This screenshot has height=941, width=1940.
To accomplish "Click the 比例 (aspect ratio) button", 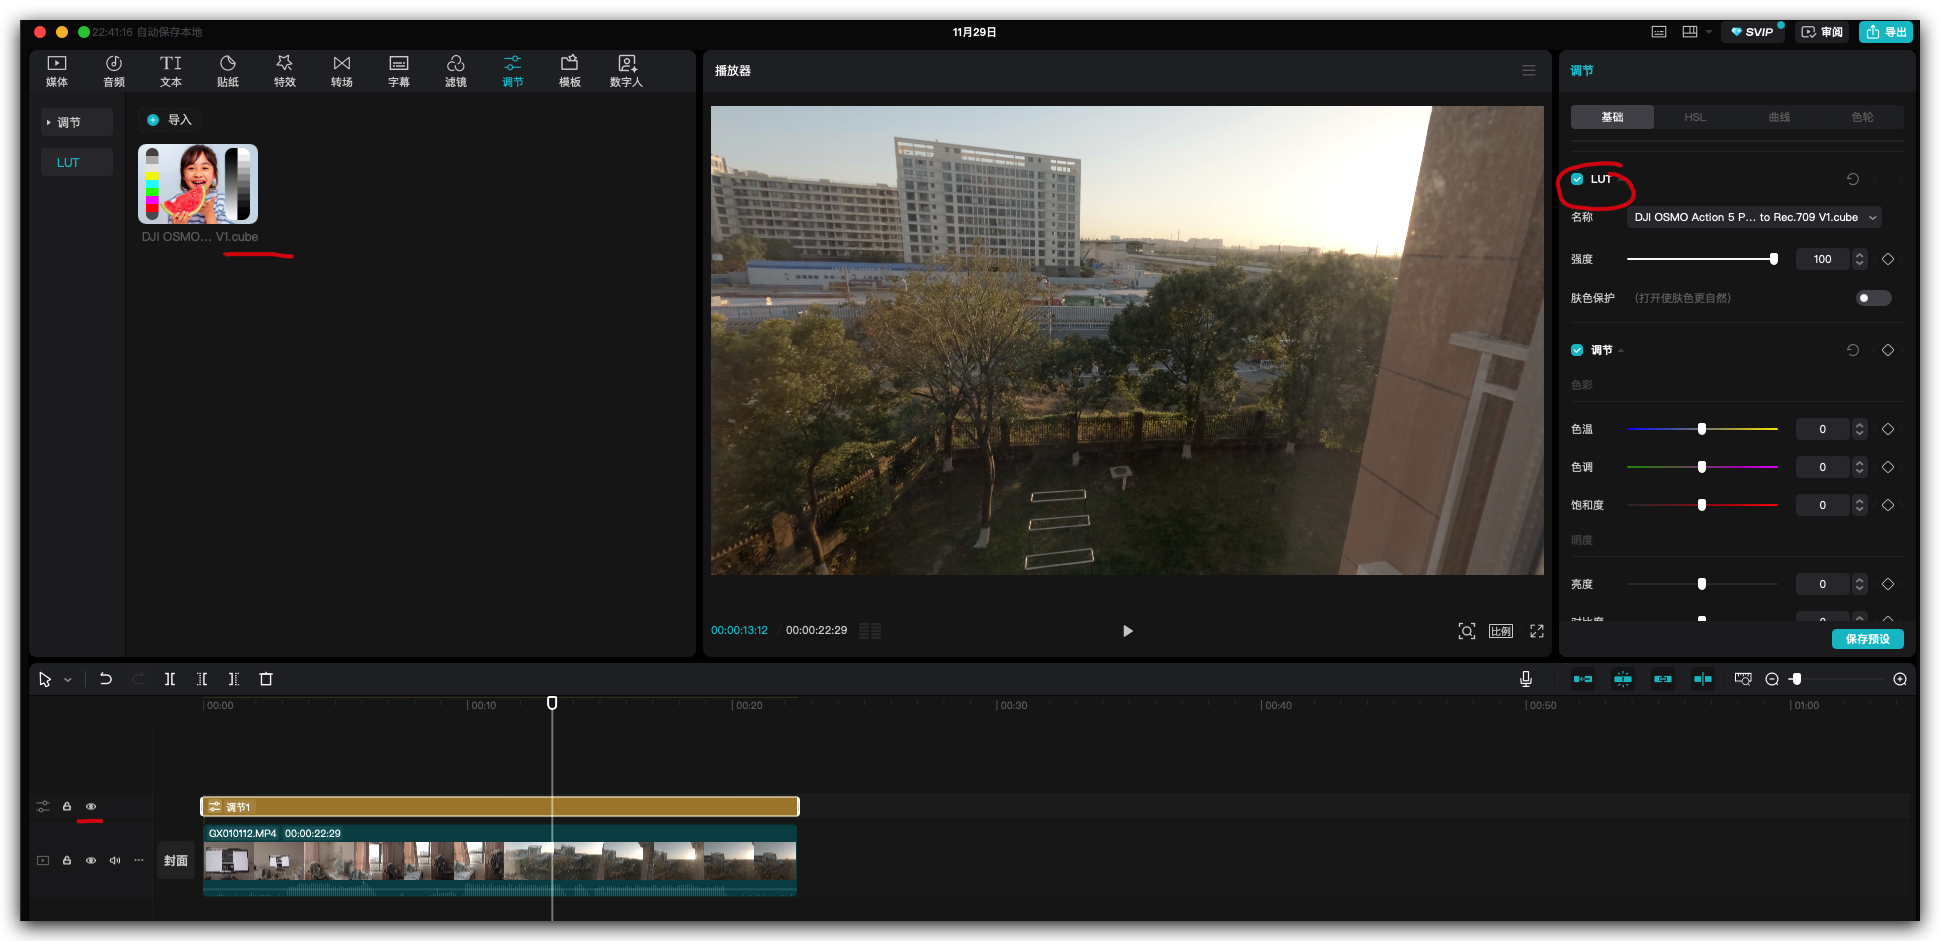I will 1501,631.
